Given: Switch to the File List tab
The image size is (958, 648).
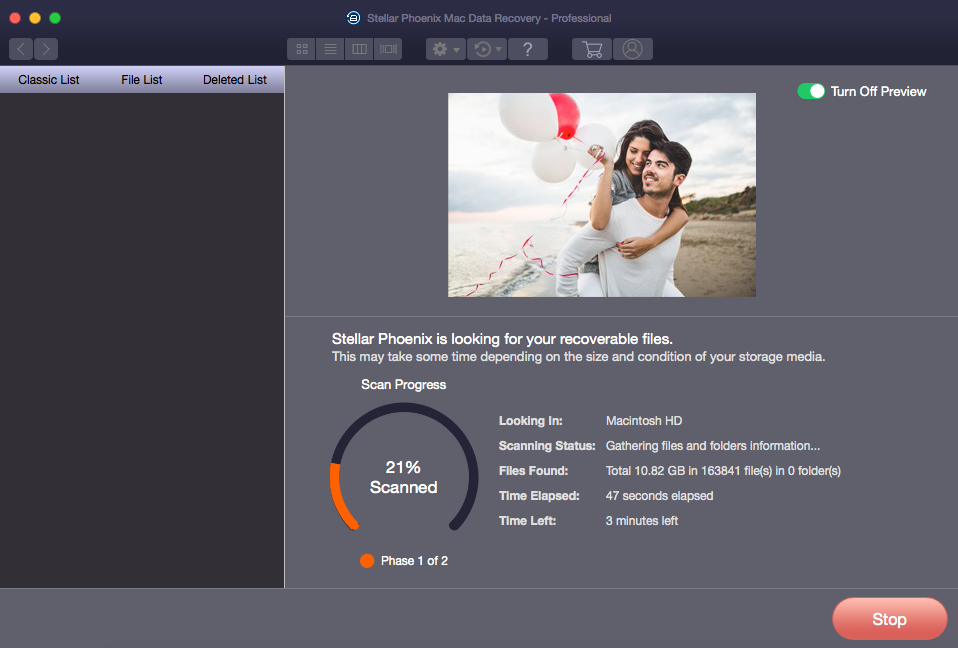Looking at the screenshot, I should 142,80.
